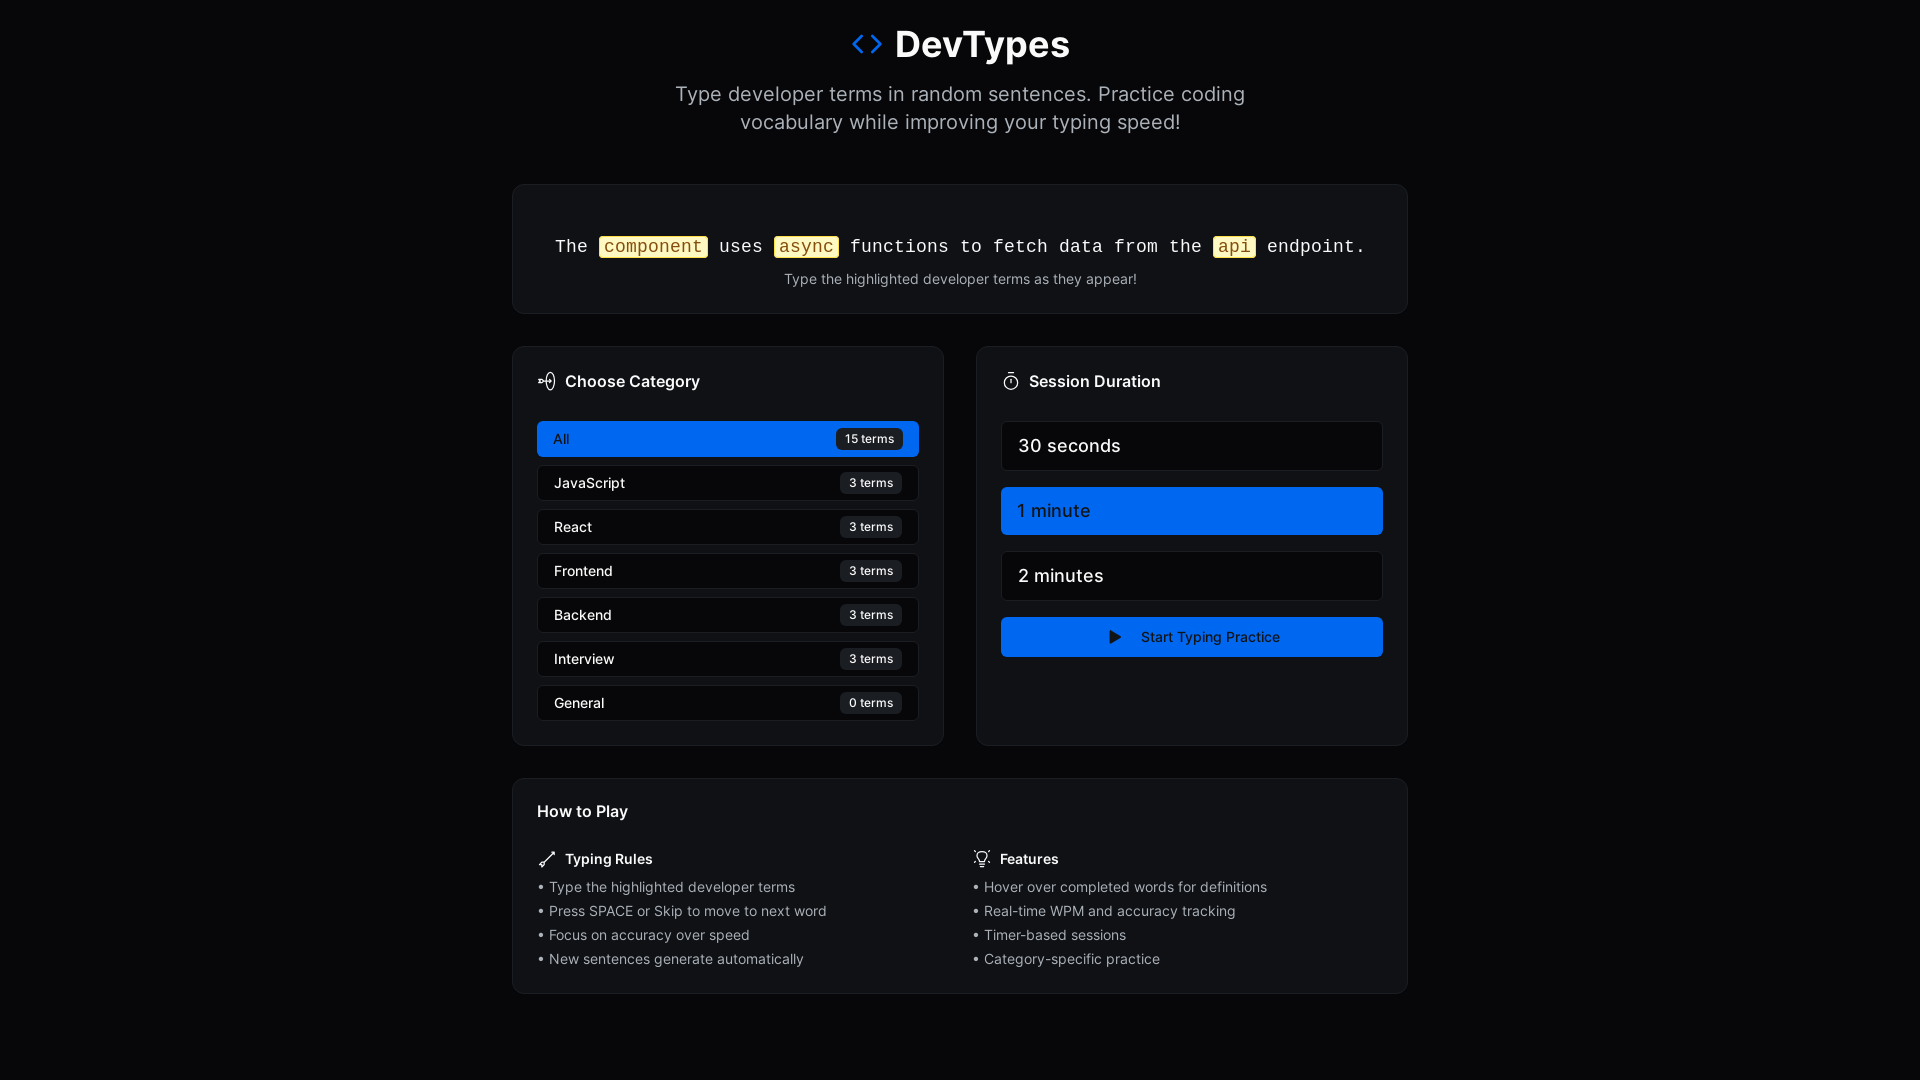Viewport: 1920px width, 1080px height.
Task: Pick the Frontend category
Action: coord(728,571)
